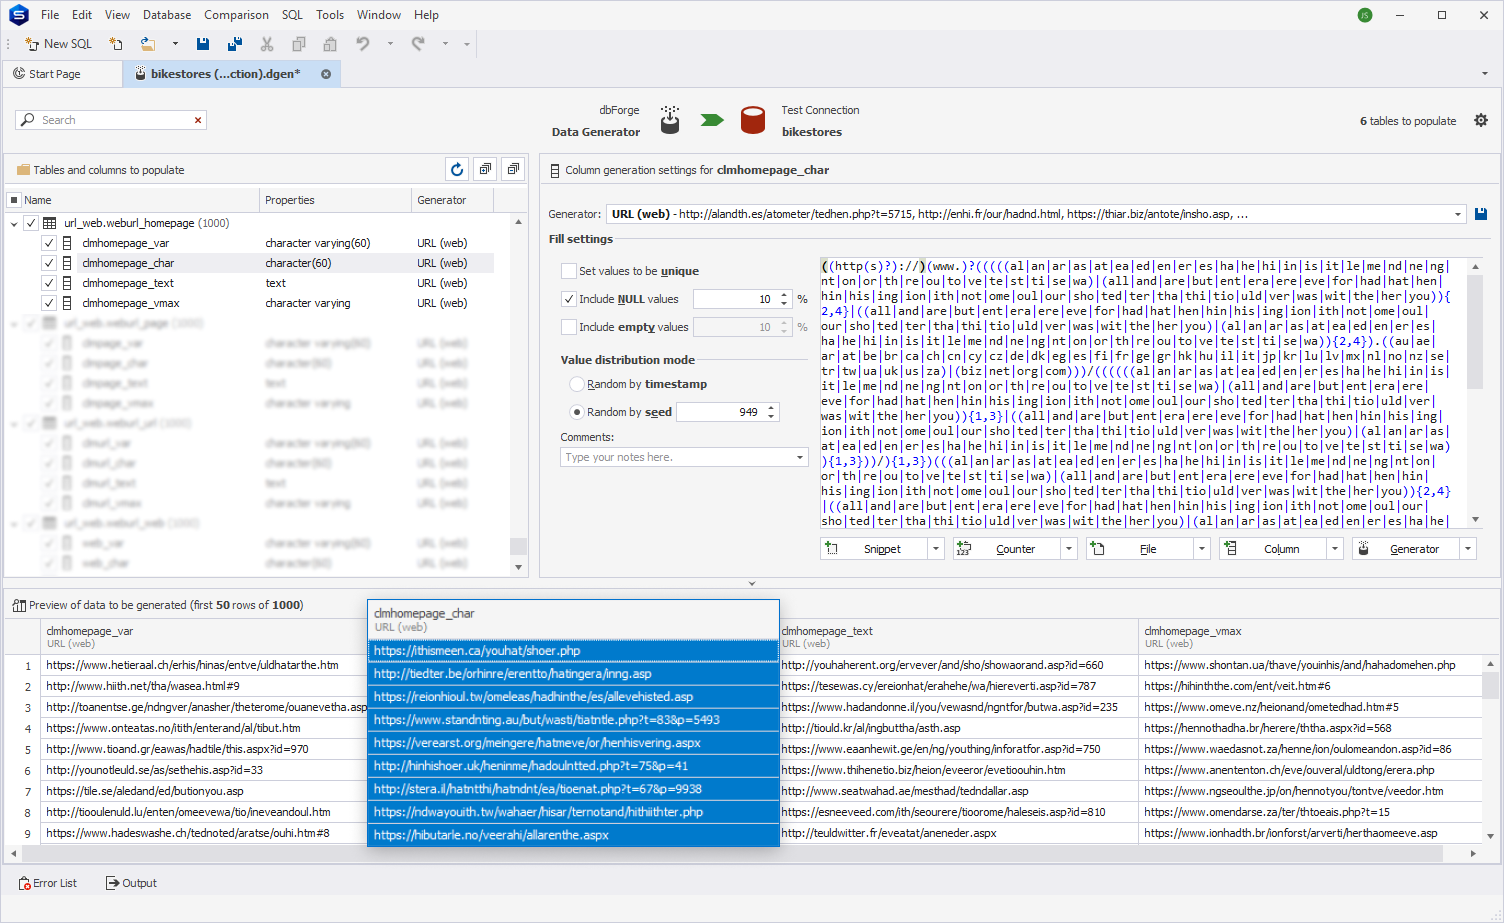The height and width of the screenshot is (923, 1504).
Task: Open the Generator button's dropdown arrow
Action: [1468, 549]
